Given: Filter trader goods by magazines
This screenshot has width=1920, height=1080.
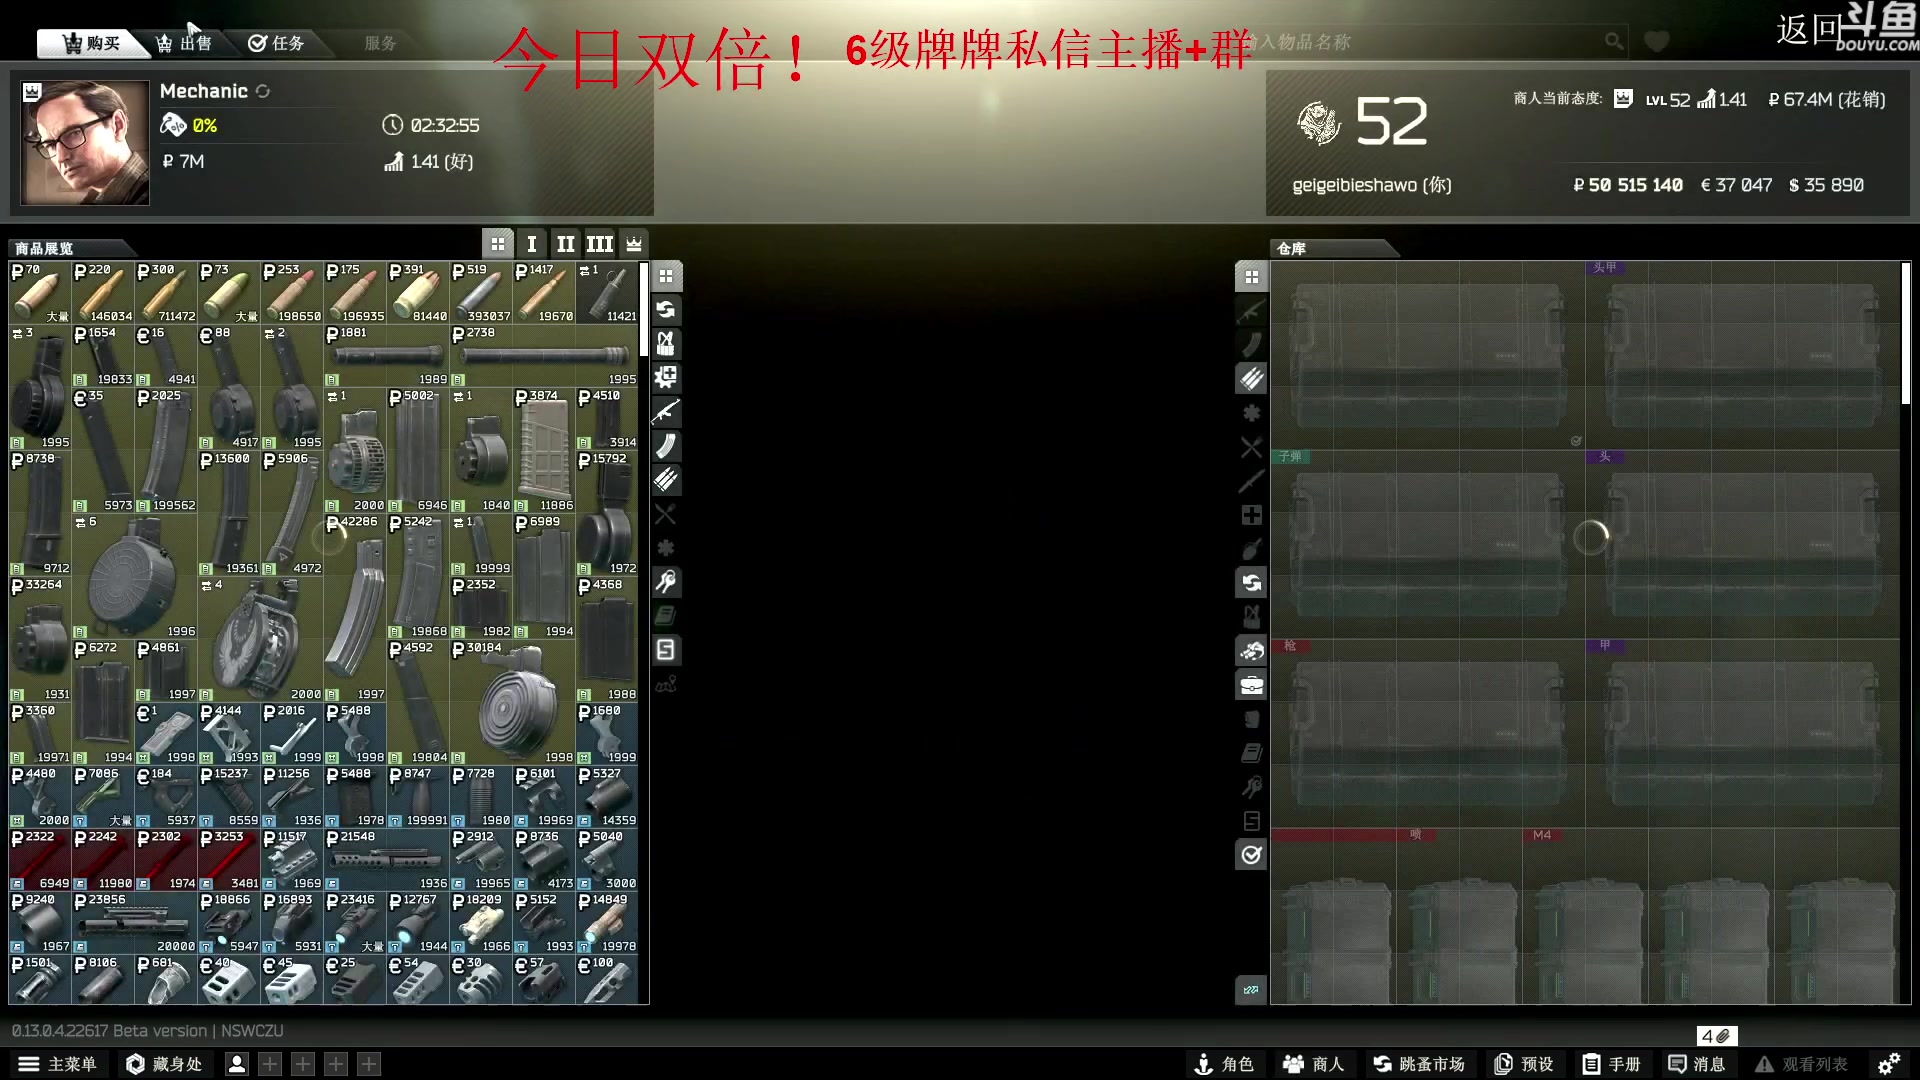Looking at the screenshot, I should pos(666,446).
